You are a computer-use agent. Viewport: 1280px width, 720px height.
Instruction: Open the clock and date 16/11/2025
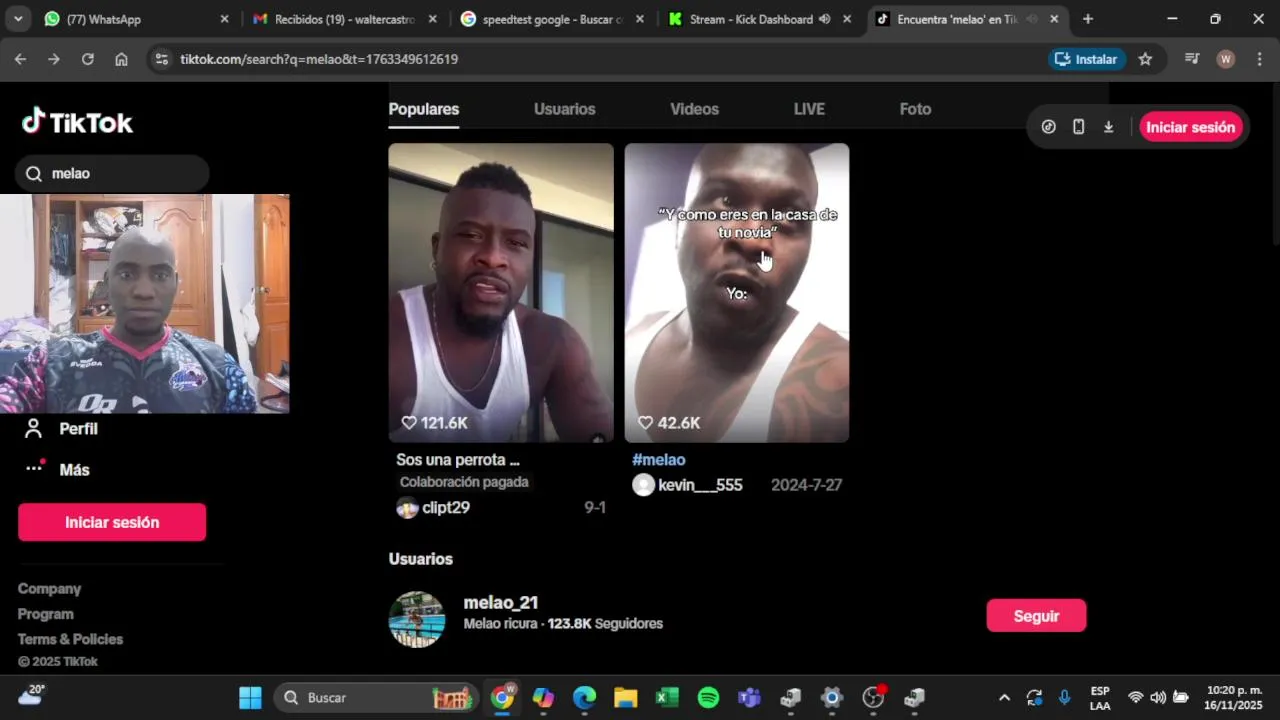tap(1233, 697)
